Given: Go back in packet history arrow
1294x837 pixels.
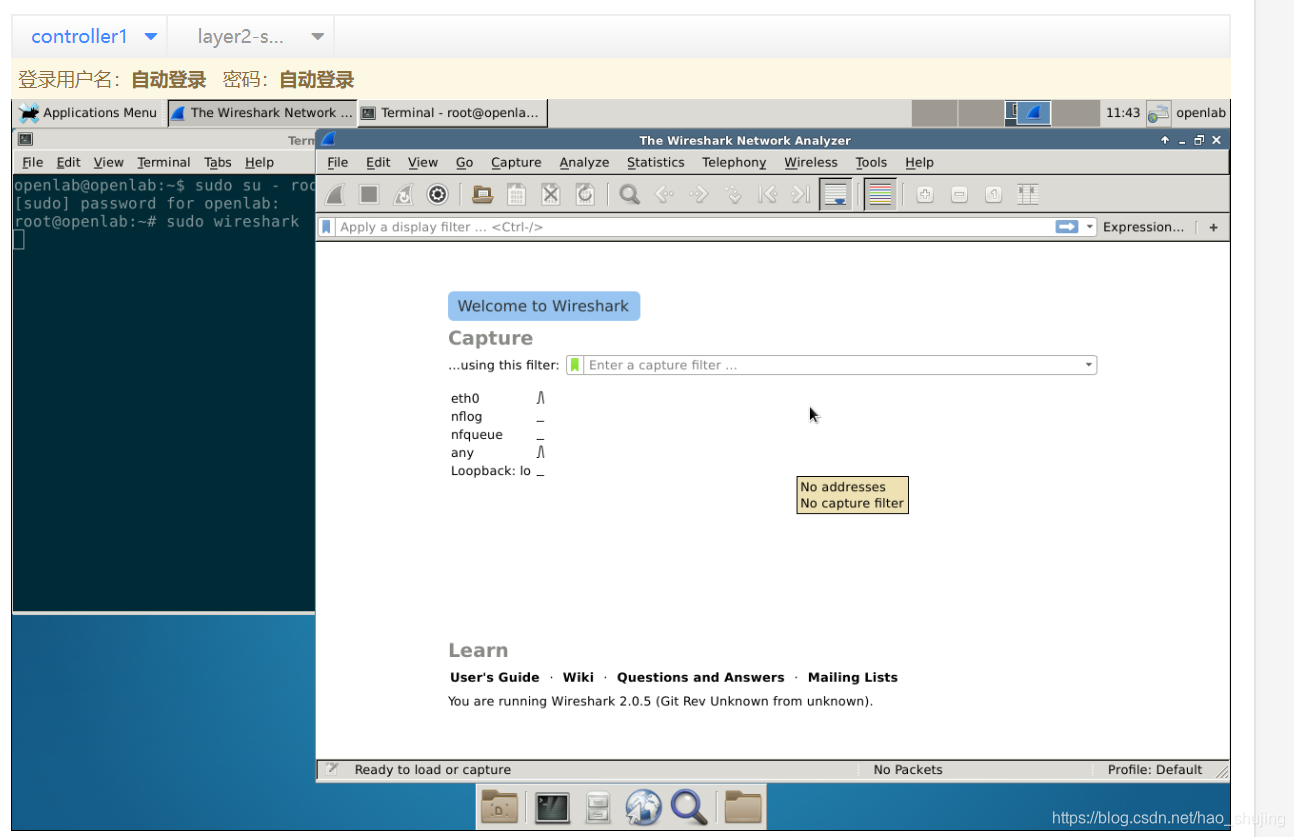Looking at the screenshot, I should point(664,194).
